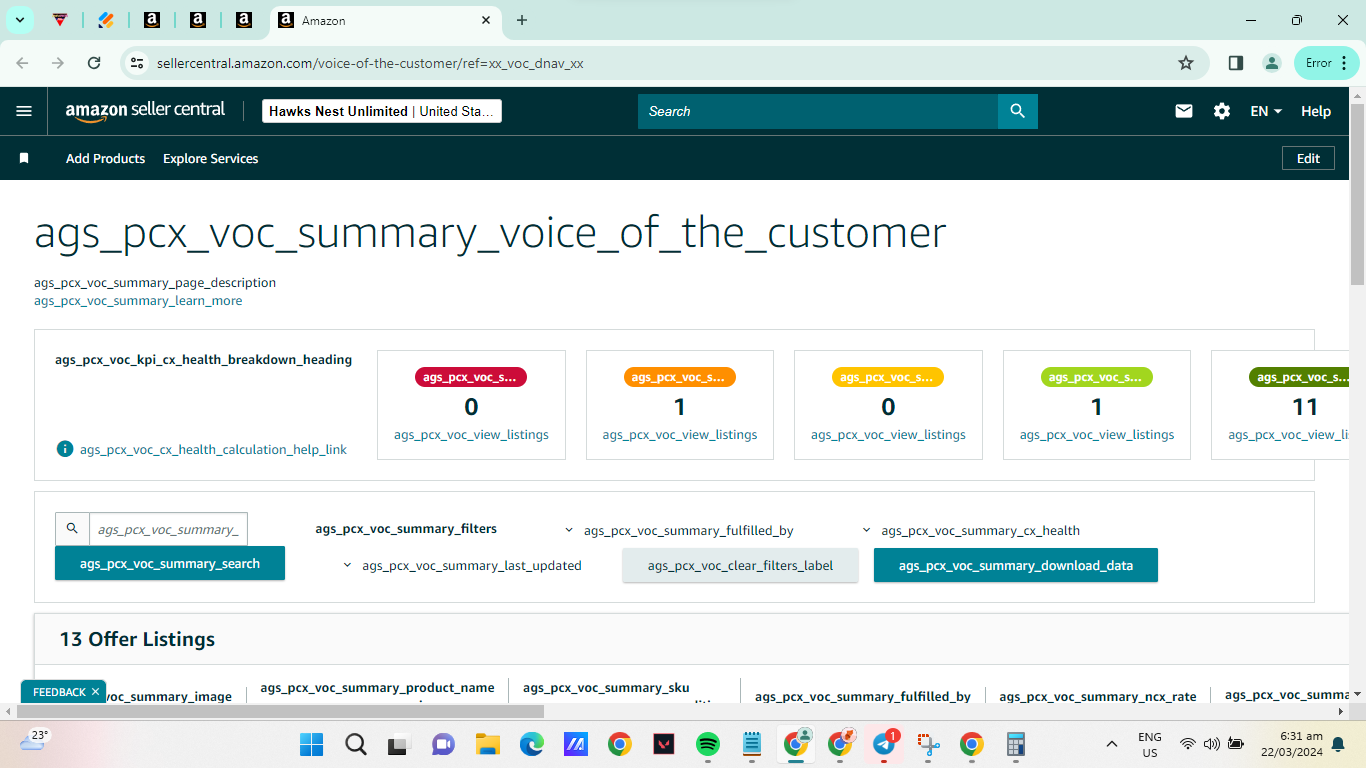
Task: Click the Edit button
Action: [1308, 158]
